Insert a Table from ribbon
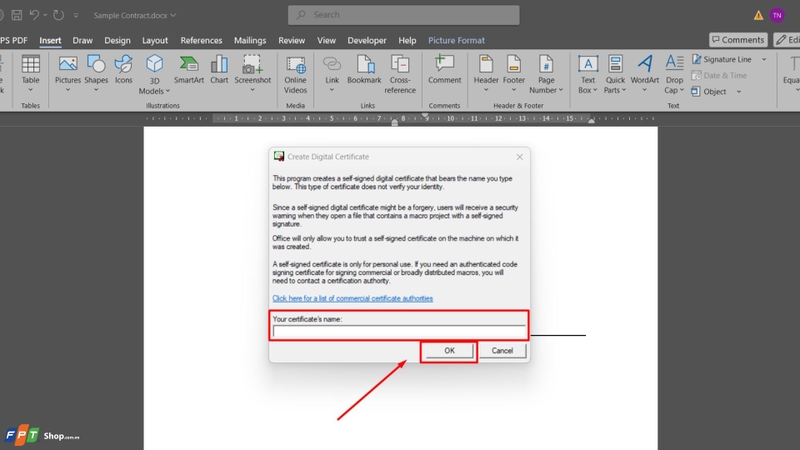Screen dimensions: 800x450 click(x=30, y=74)
